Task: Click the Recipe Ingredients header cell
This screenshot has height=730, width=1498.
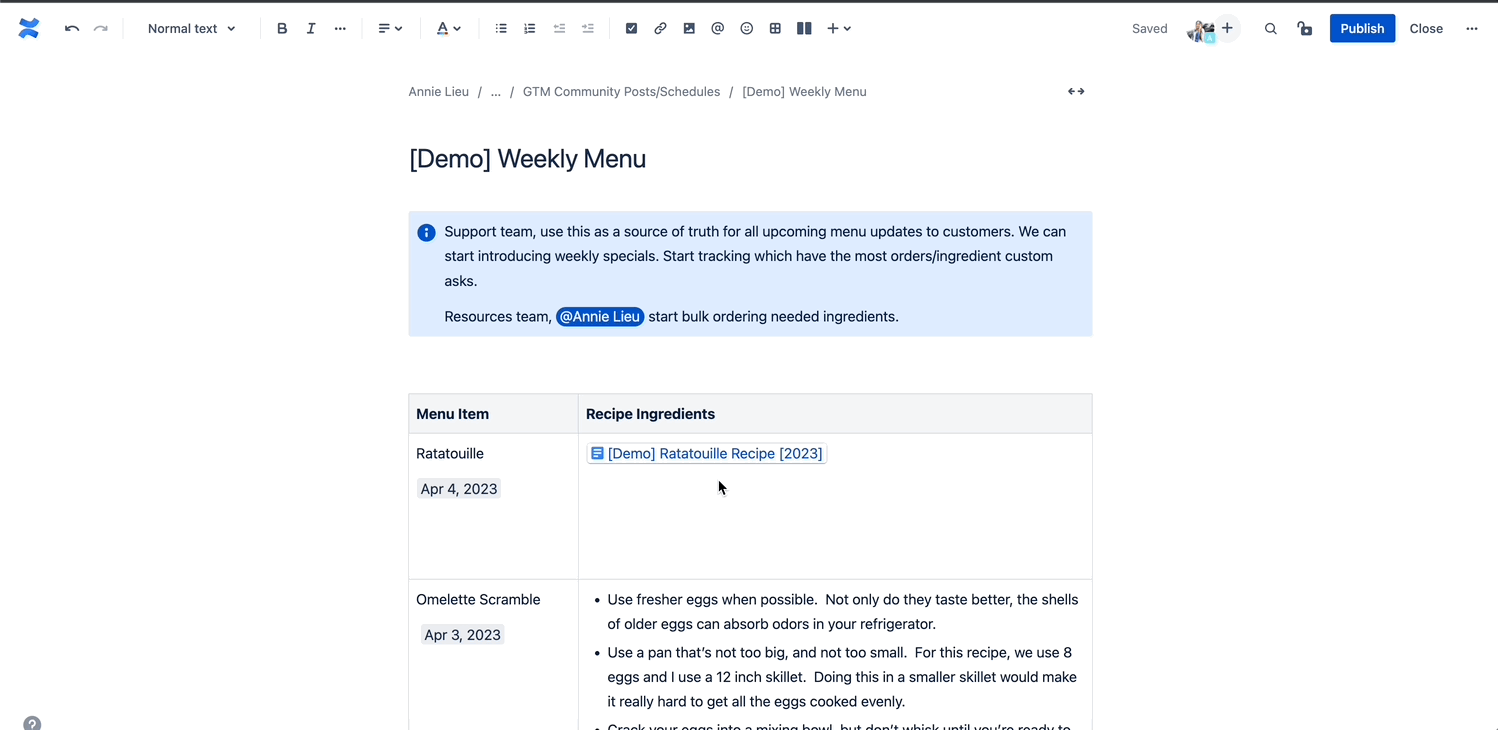Action: tap(835, 414)
